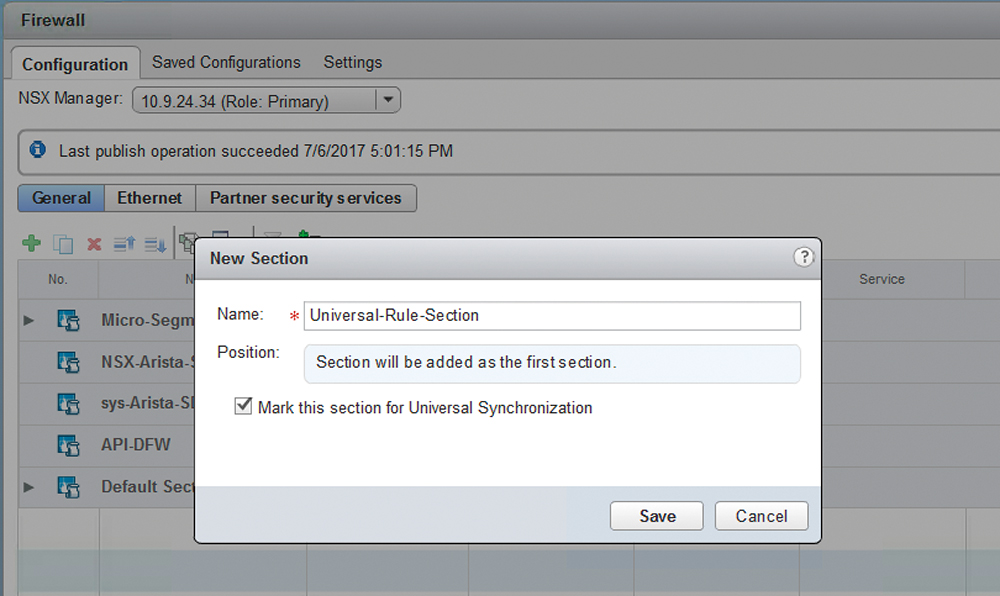Screen dimensions: 1000x596
Task: Click the move rule up icon
Action: click(124, 243)
